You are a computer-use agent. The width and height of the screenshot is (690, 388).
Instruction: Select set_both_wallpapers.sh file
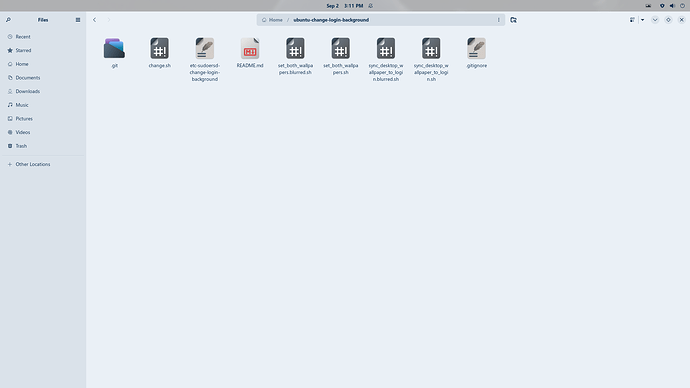(x=341, y=56)
